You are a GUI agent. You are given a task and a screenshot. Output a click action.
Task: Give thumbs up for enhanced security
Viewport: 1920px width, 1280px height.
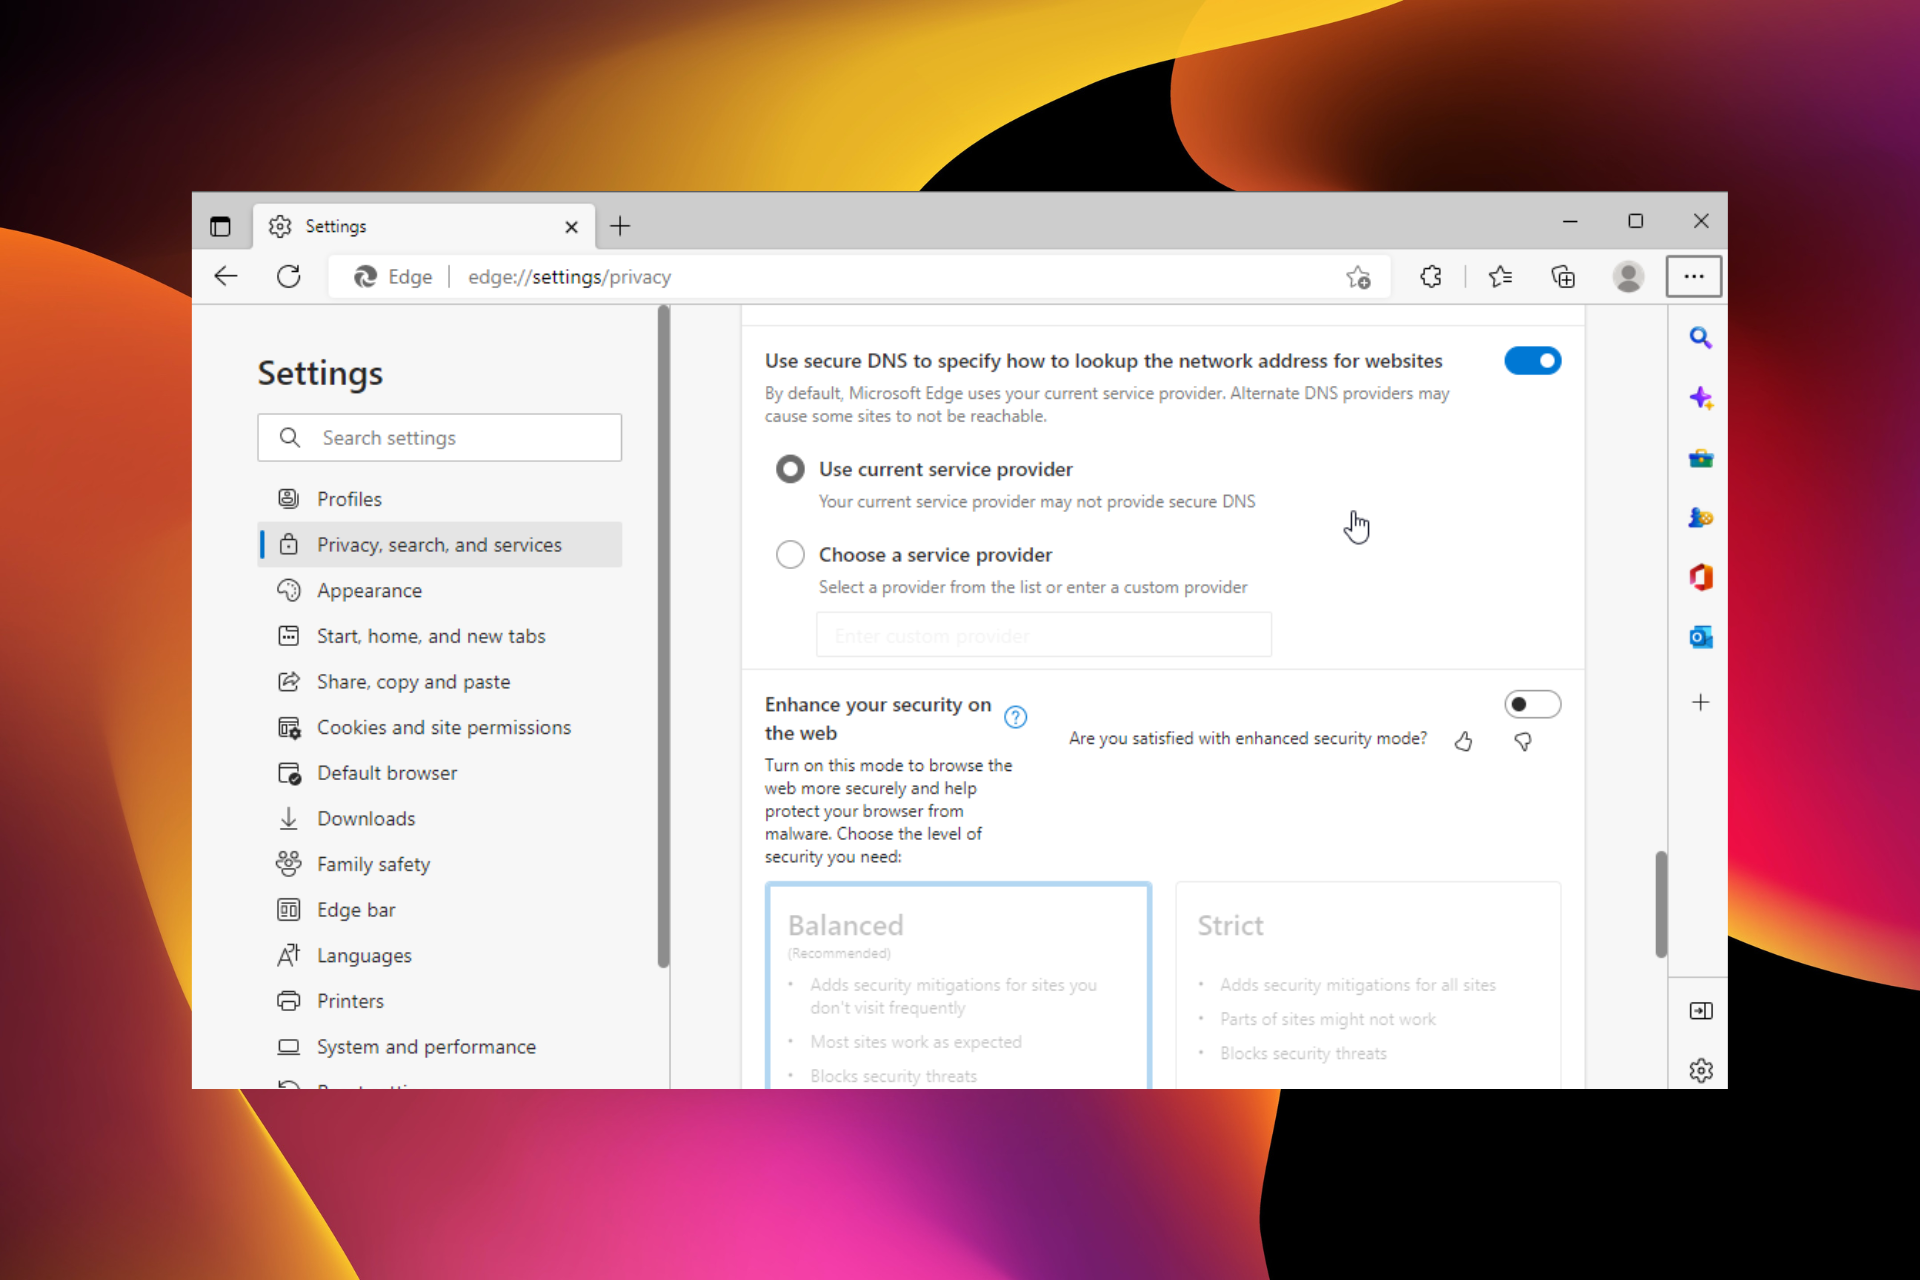(1463, 741)
